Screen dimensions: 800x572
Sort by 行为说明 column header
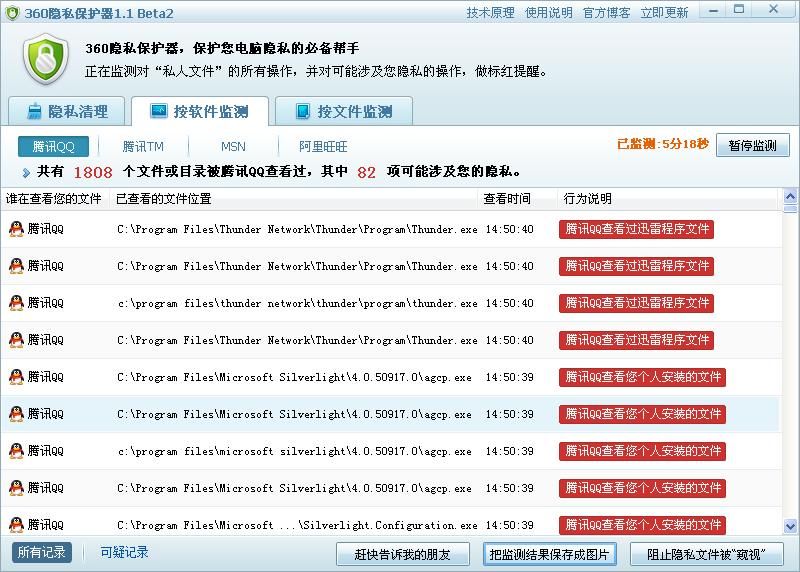point(668,198)
